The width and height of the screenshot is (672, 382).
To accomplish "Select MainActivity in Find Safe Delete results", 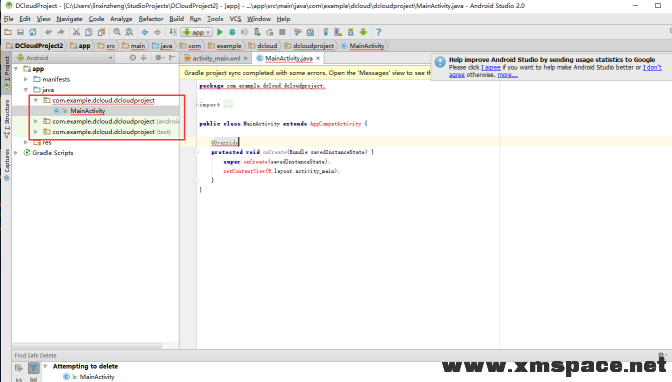I will point(97,377).
